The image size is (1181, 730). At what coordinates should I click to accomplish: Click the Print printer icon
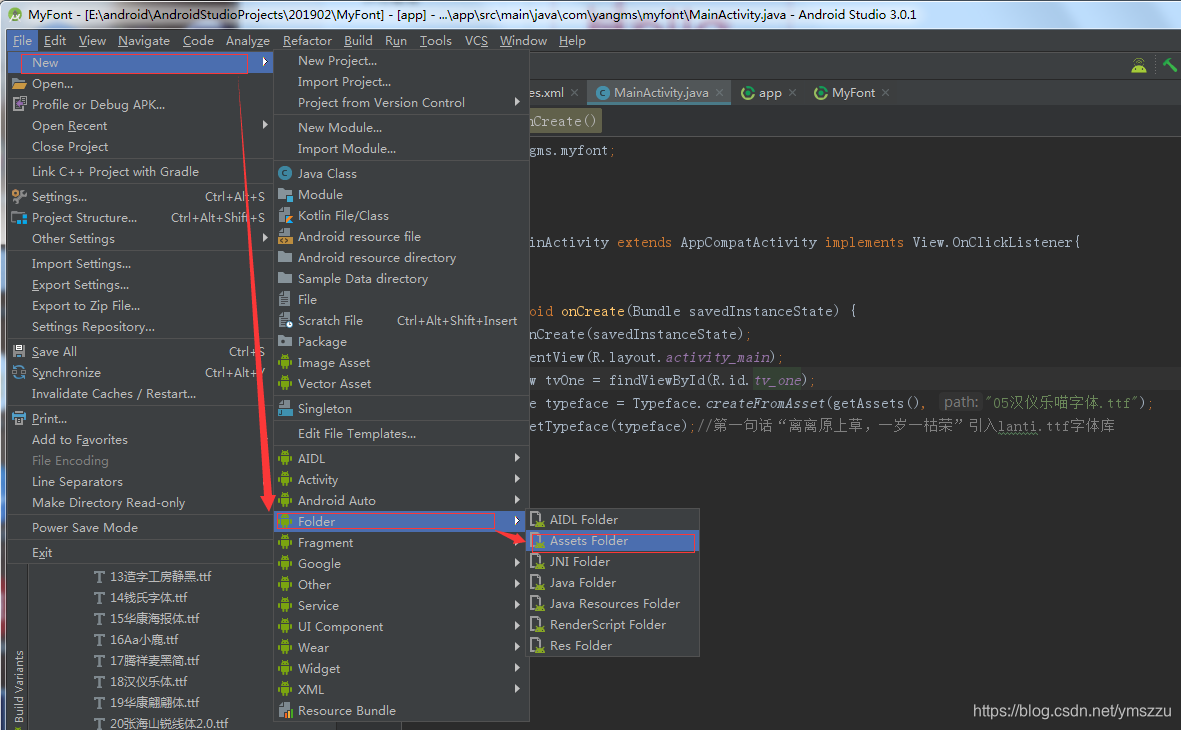click(x=19, y=418)
